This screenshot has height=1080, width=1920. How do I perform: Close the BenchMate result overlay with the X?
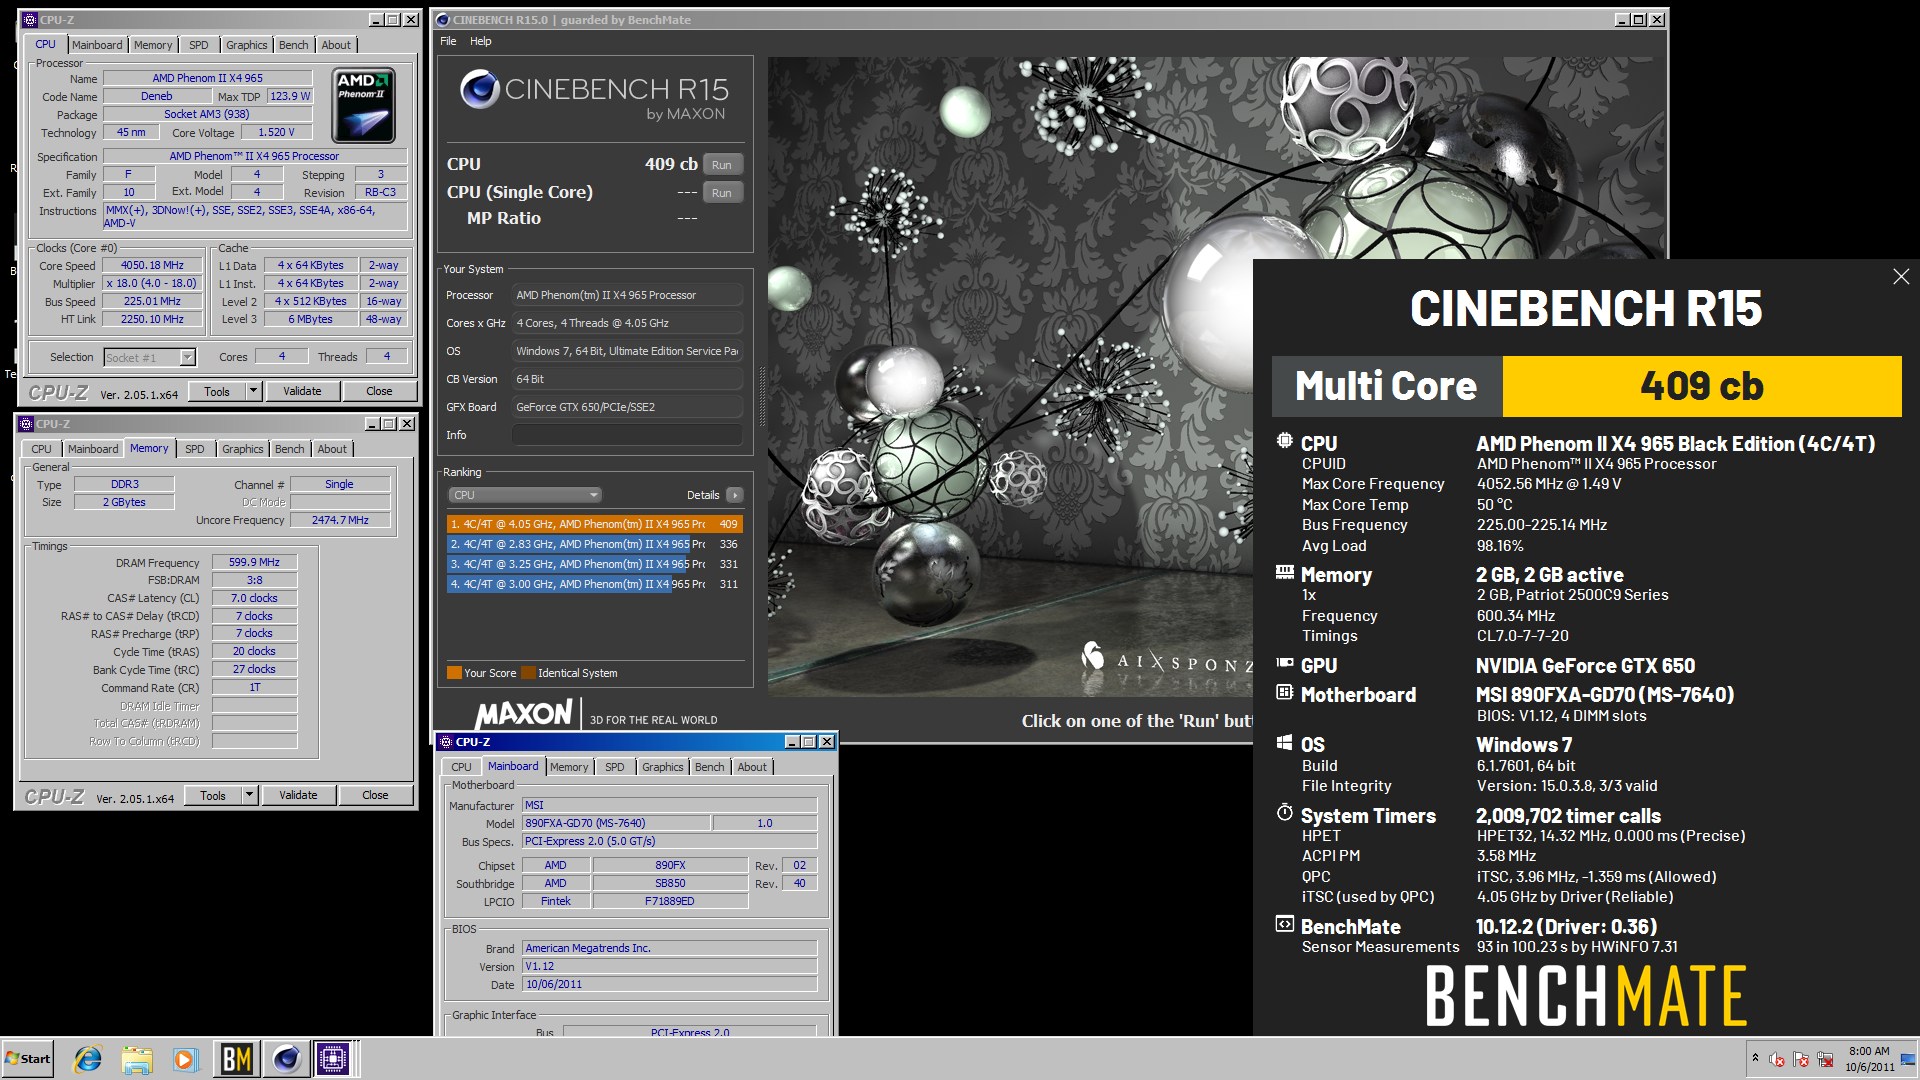pos(1901,277)
